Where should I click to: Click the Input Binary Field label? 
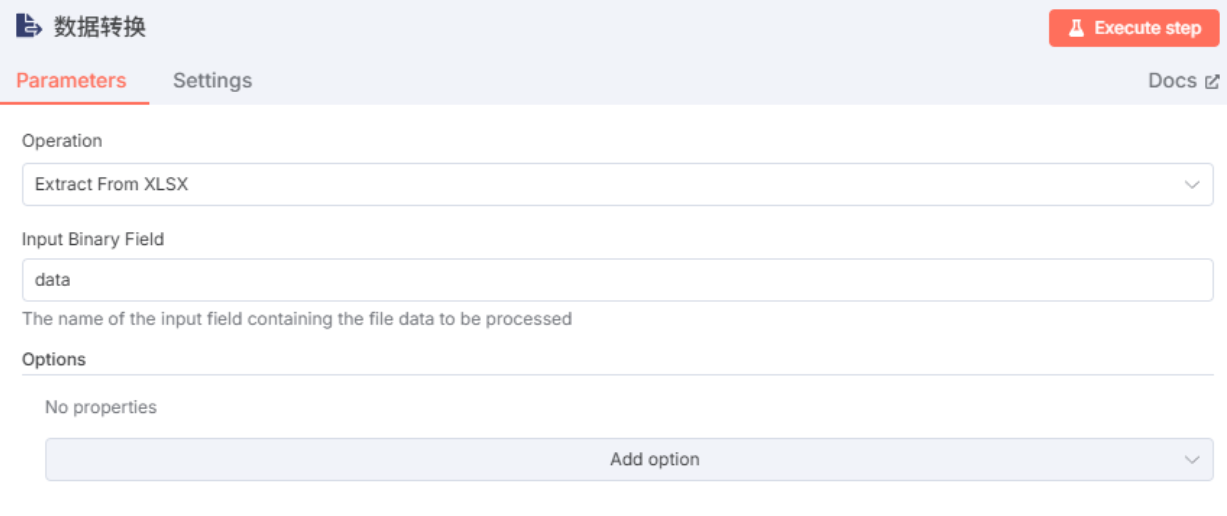pos(93,240)
